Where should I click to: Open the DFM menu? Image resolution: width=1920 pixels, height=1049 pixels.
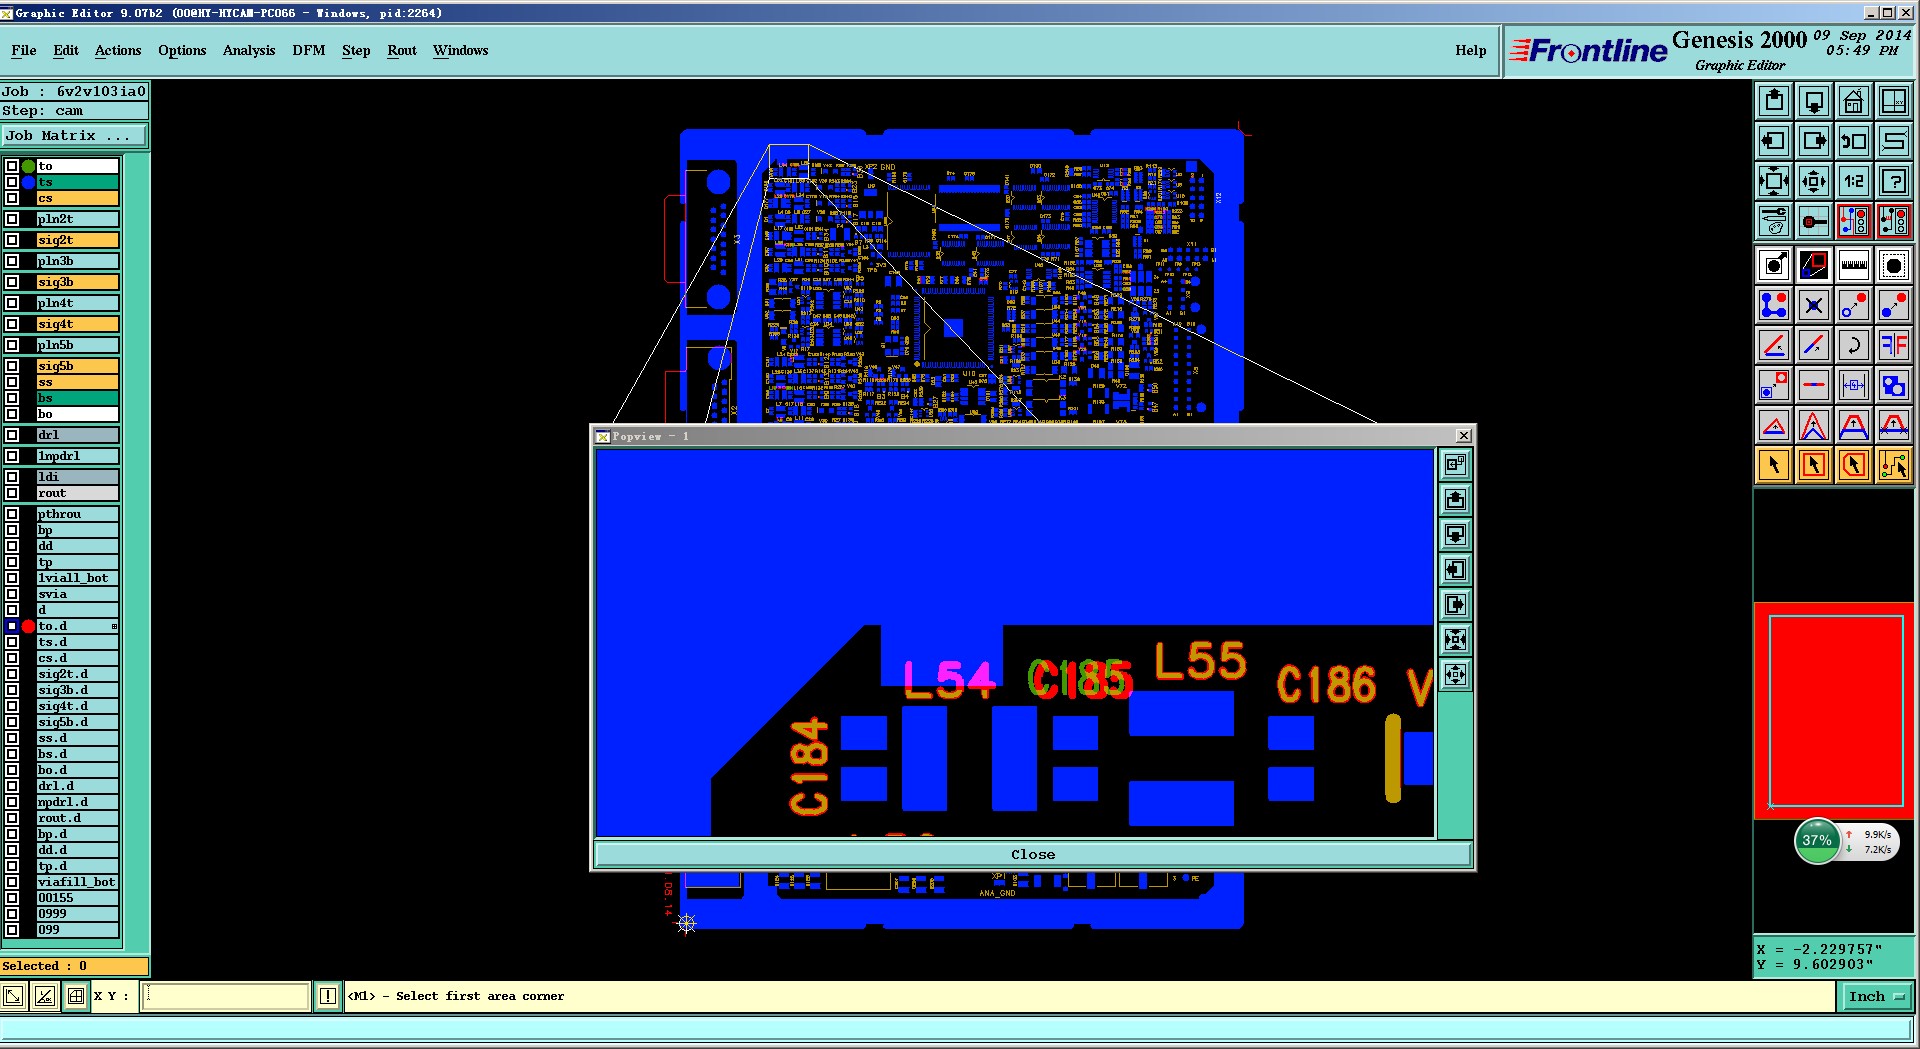pos(309,50)
